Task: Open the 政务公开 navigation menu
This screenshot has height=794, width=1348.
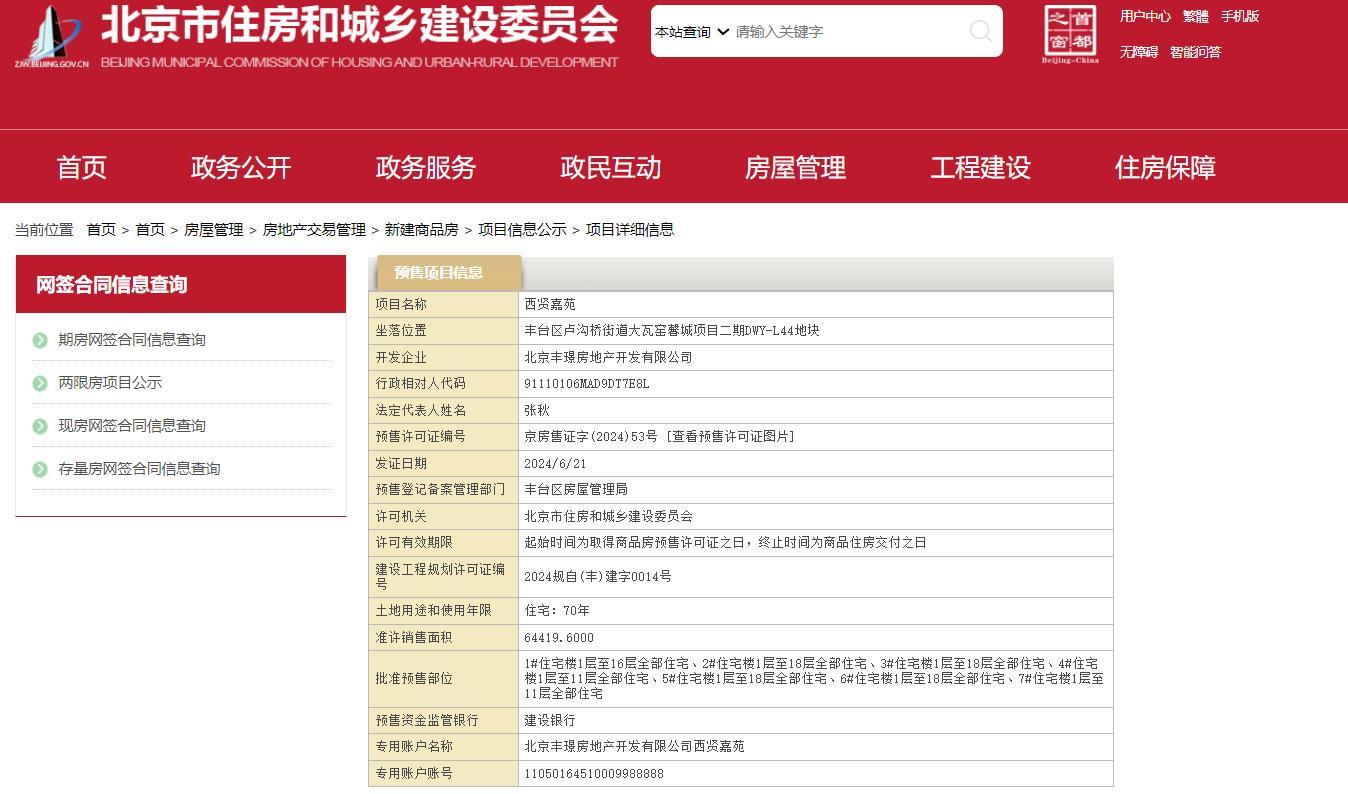Action: (240, 167)
